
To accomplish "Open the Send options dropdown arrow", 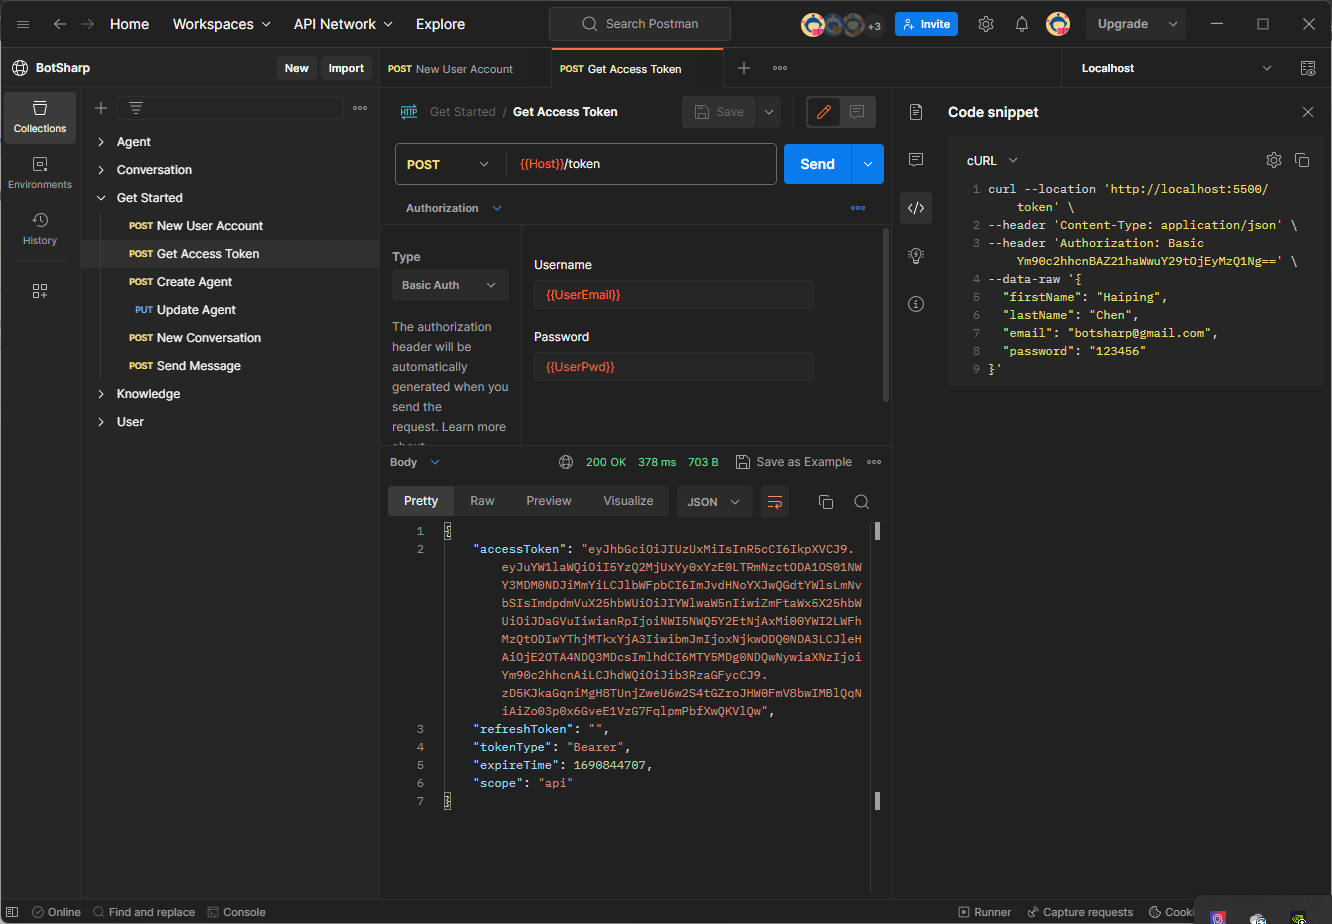I will [868, 164].
